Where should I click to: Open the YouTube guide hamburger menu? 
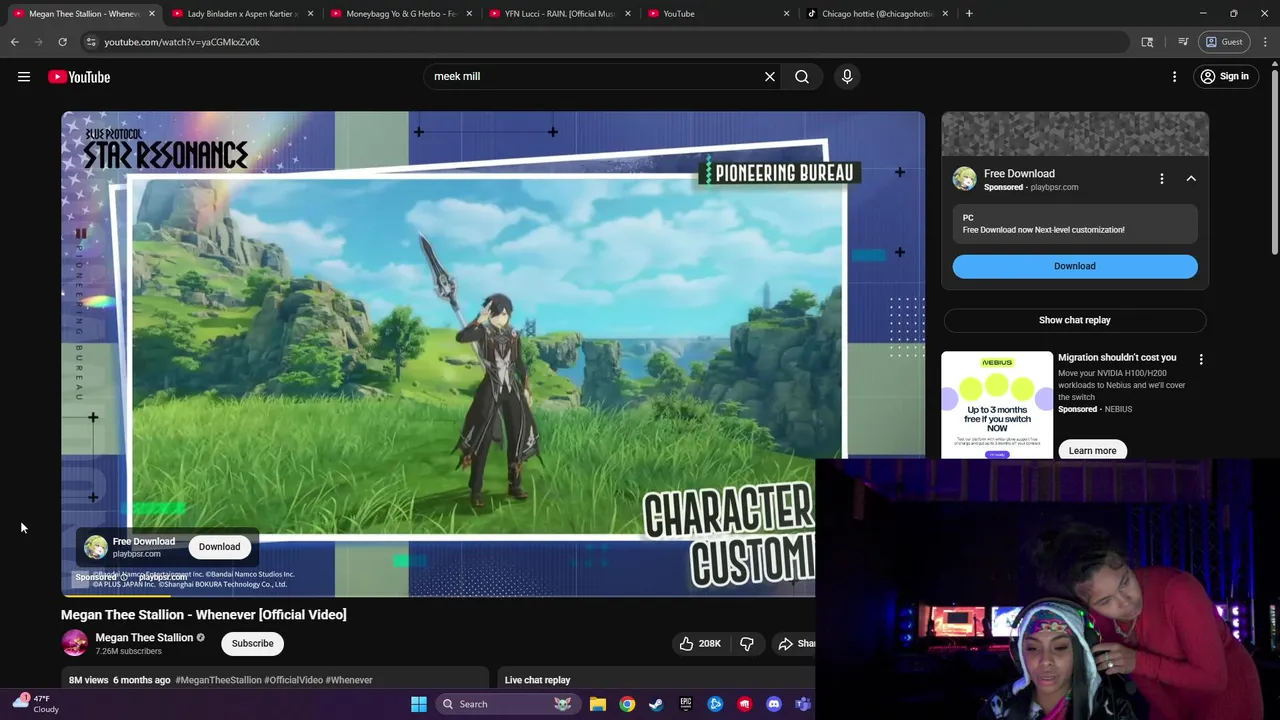(24, 77)
